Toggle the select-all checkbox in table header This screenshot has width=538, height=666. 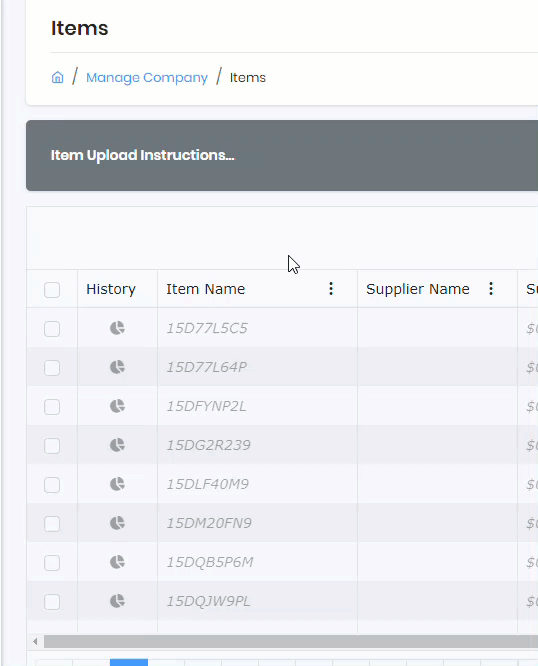(52, 290)
